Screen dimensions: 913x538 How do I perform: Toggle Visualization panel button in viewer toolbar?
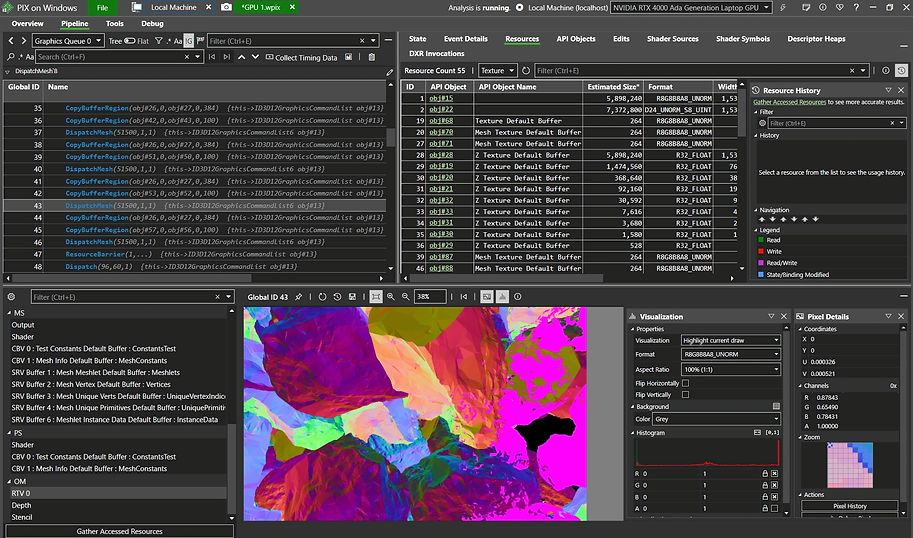(502, 297)
